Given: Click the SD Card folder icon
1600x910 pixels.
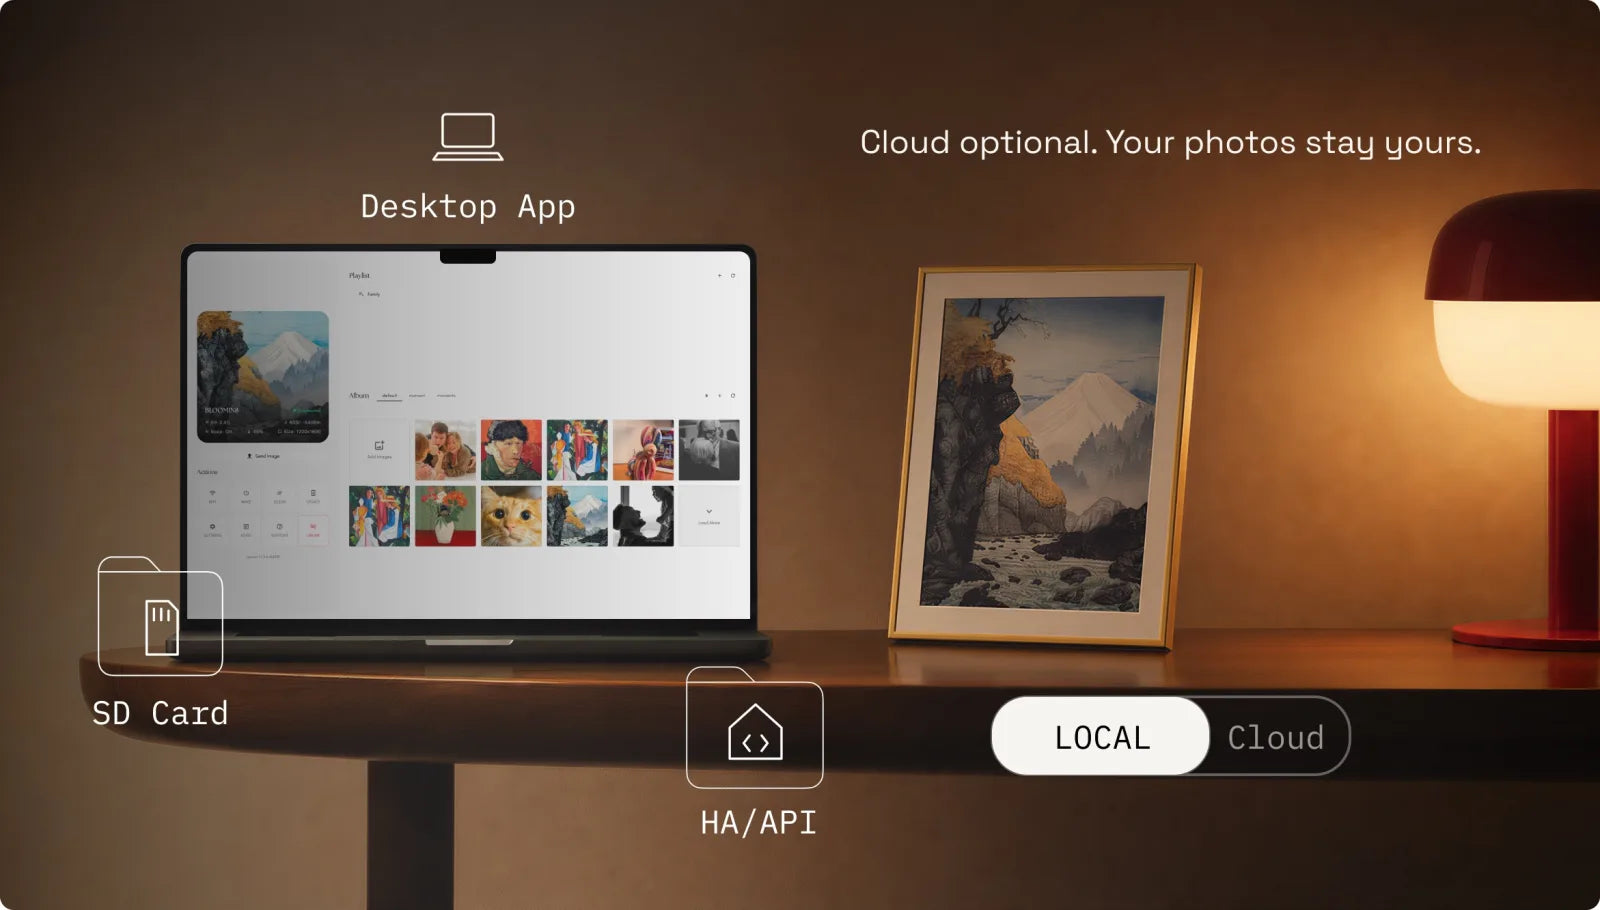Looking at the screenshot, I should [160, 617].
